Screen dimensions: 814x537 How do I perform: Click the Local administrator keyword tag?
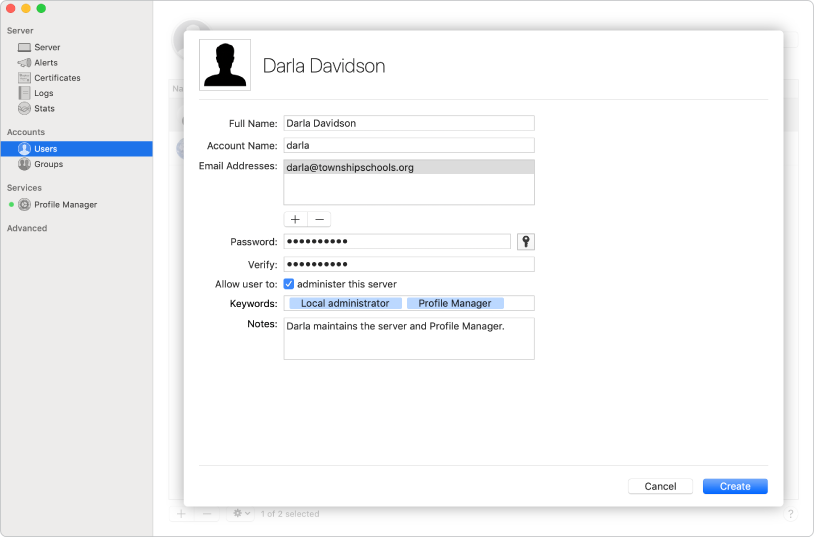[x=345, y=303]
